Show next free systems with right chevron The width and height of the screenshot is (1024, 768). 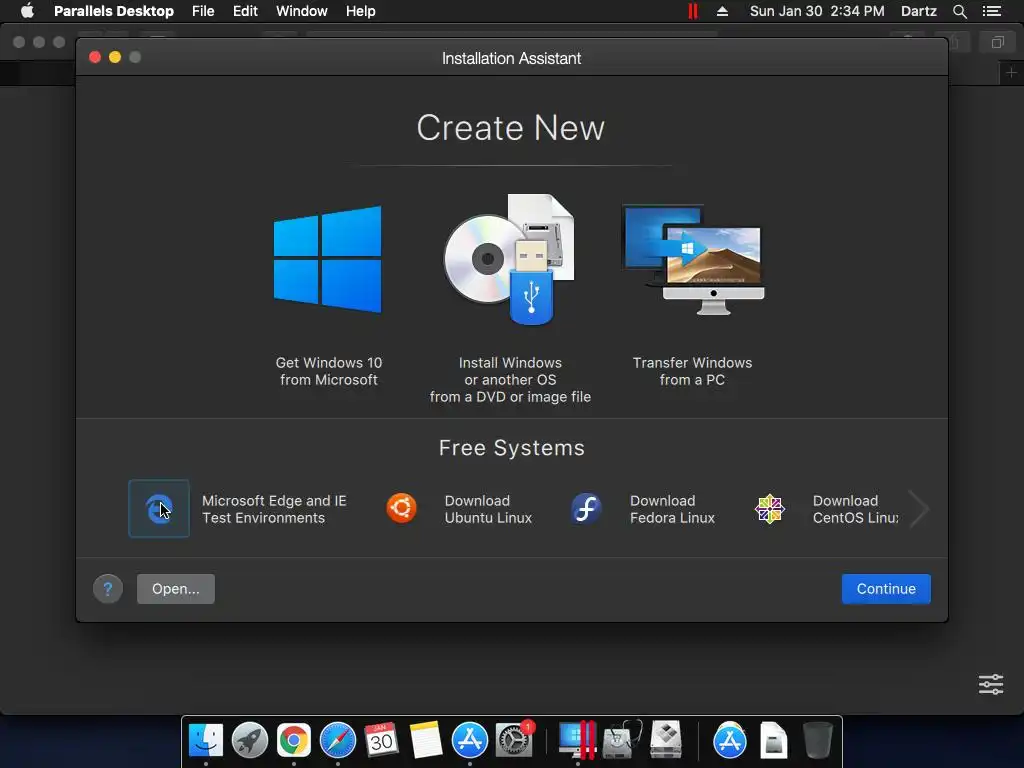(x=920, y=509)
